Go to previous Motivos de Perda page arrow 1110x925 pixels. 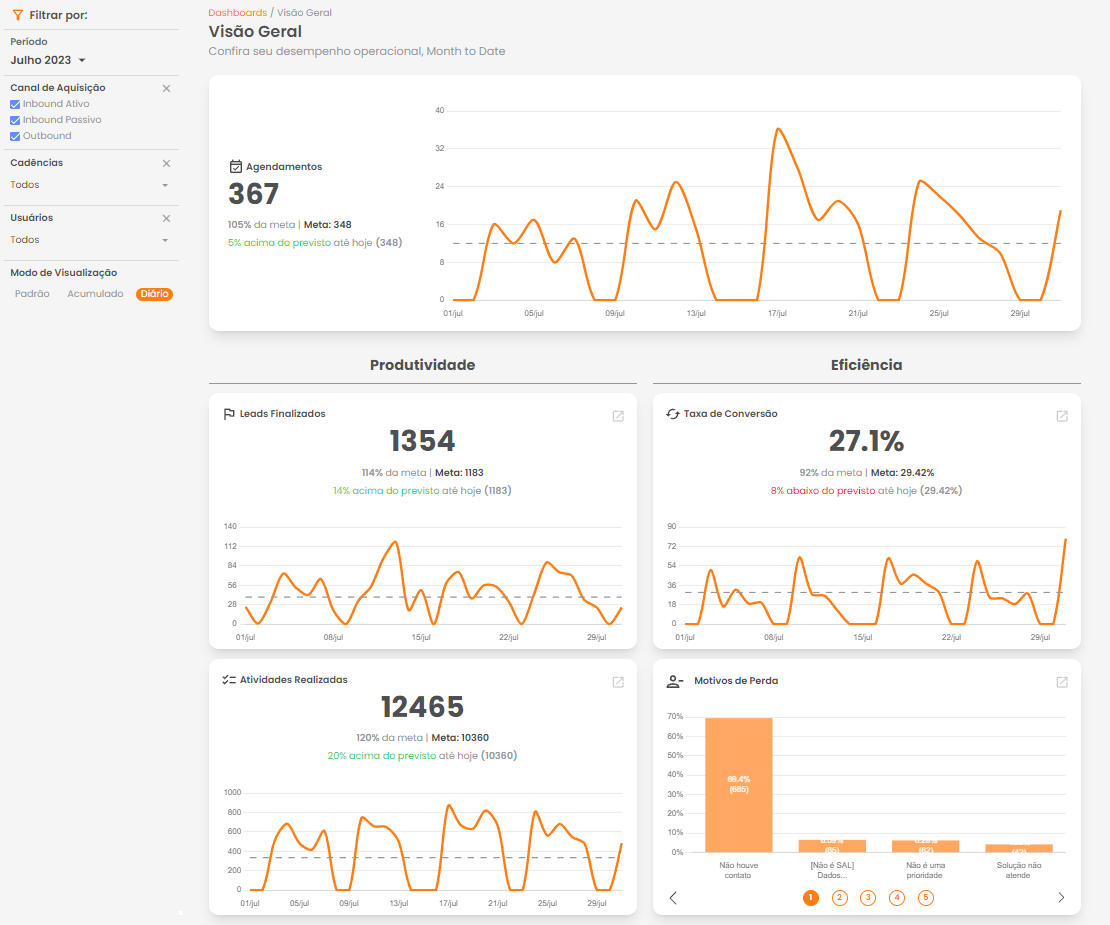click(x=673, y=898)
